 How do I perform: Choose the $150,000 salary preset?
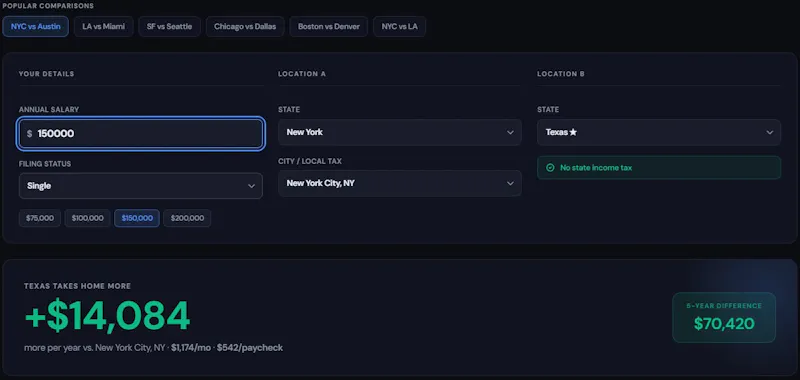pos(137,218)
